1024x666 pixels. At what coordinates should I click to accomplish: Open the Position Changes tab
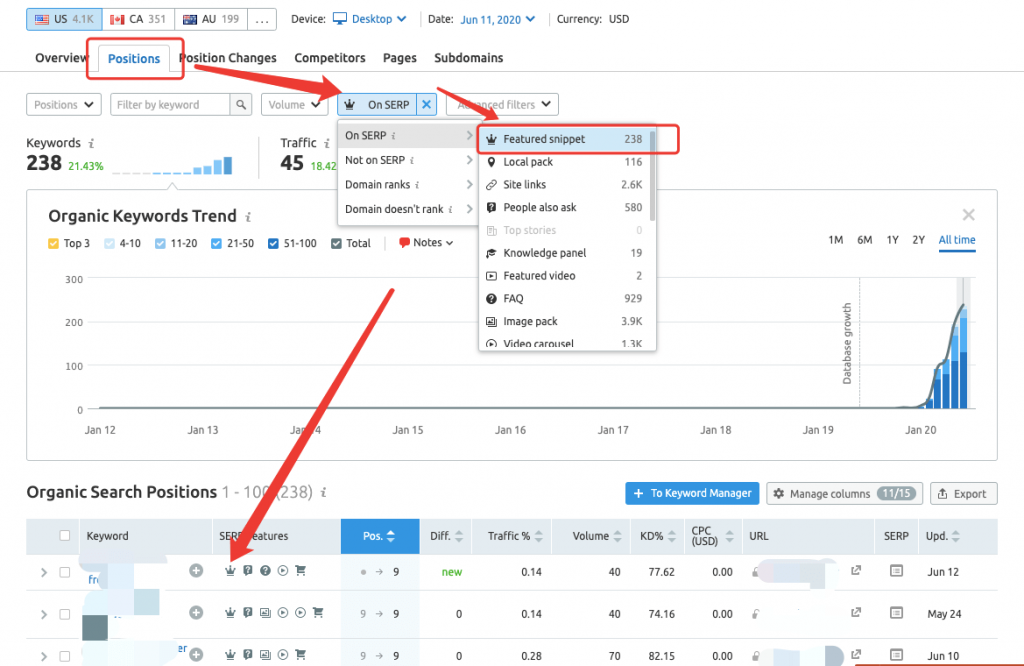227,57
